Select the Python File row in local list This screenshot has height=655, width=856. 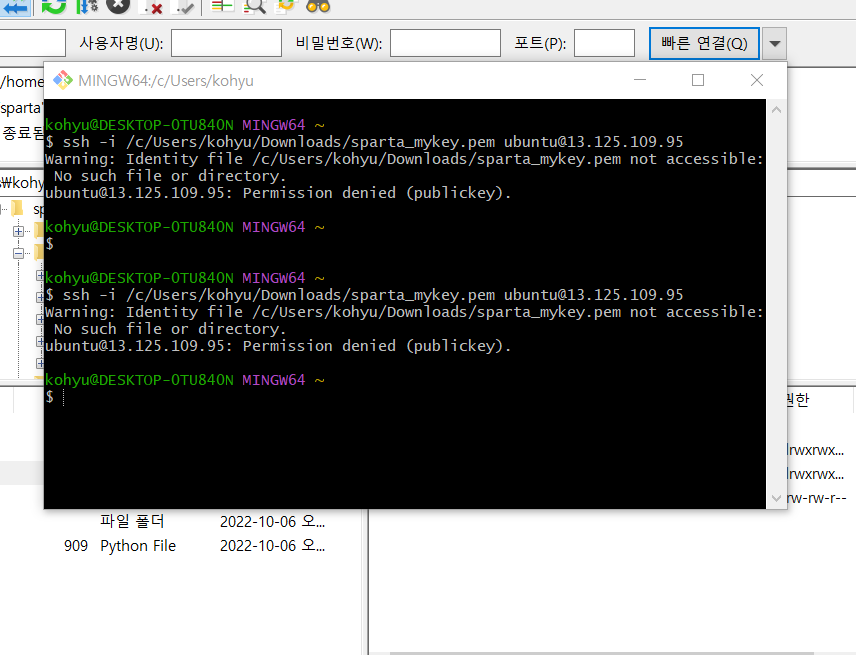pyautogui.click(x=180, y=546)
